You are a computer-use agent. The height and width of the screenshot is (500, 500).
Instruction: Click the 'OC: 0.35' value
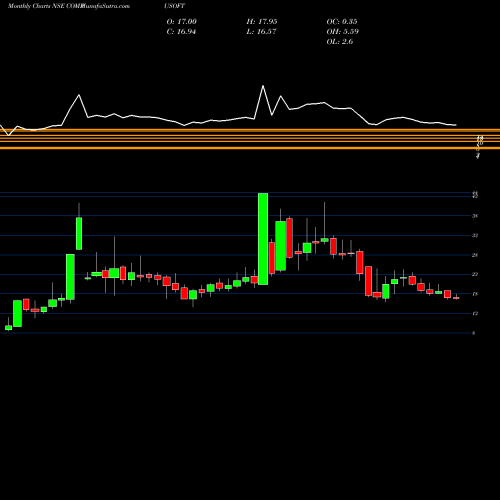pos(342,22)
